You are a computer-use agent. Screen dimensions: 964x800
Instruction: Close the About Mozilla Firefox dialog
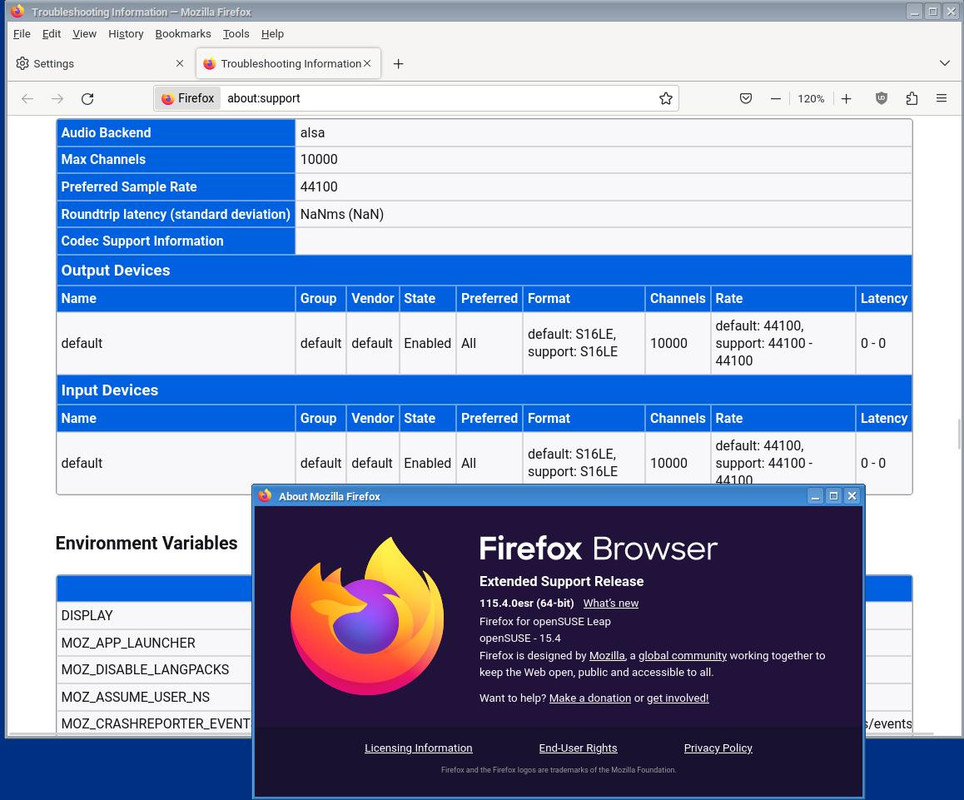[851, 496]
